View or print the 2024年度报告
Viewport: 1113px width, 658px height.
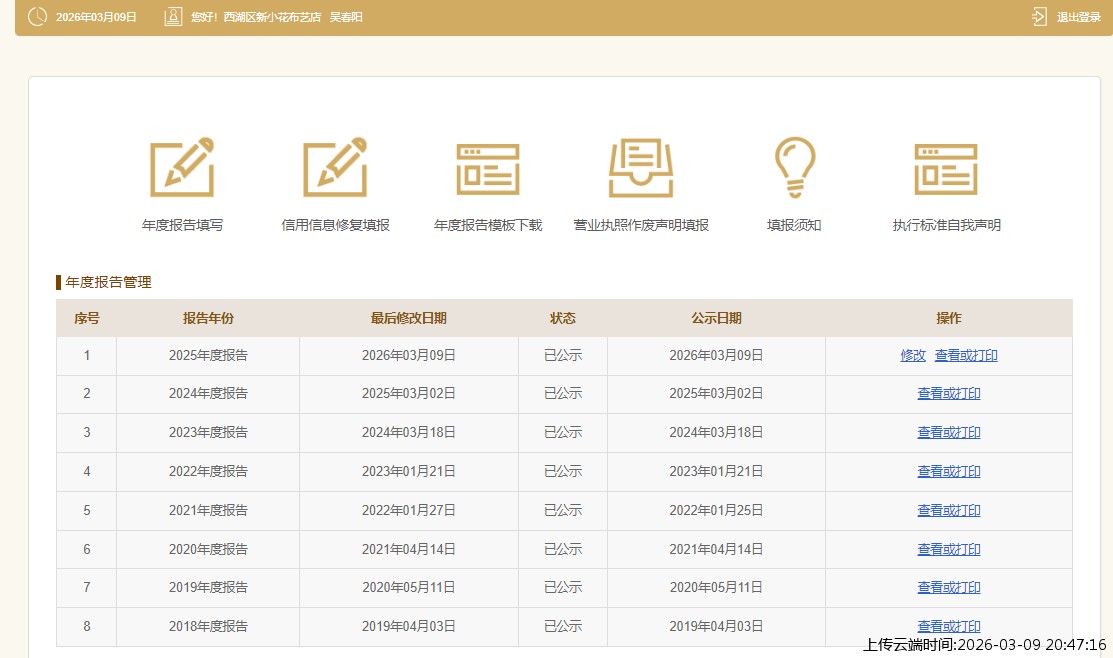(x=949, y=394)
